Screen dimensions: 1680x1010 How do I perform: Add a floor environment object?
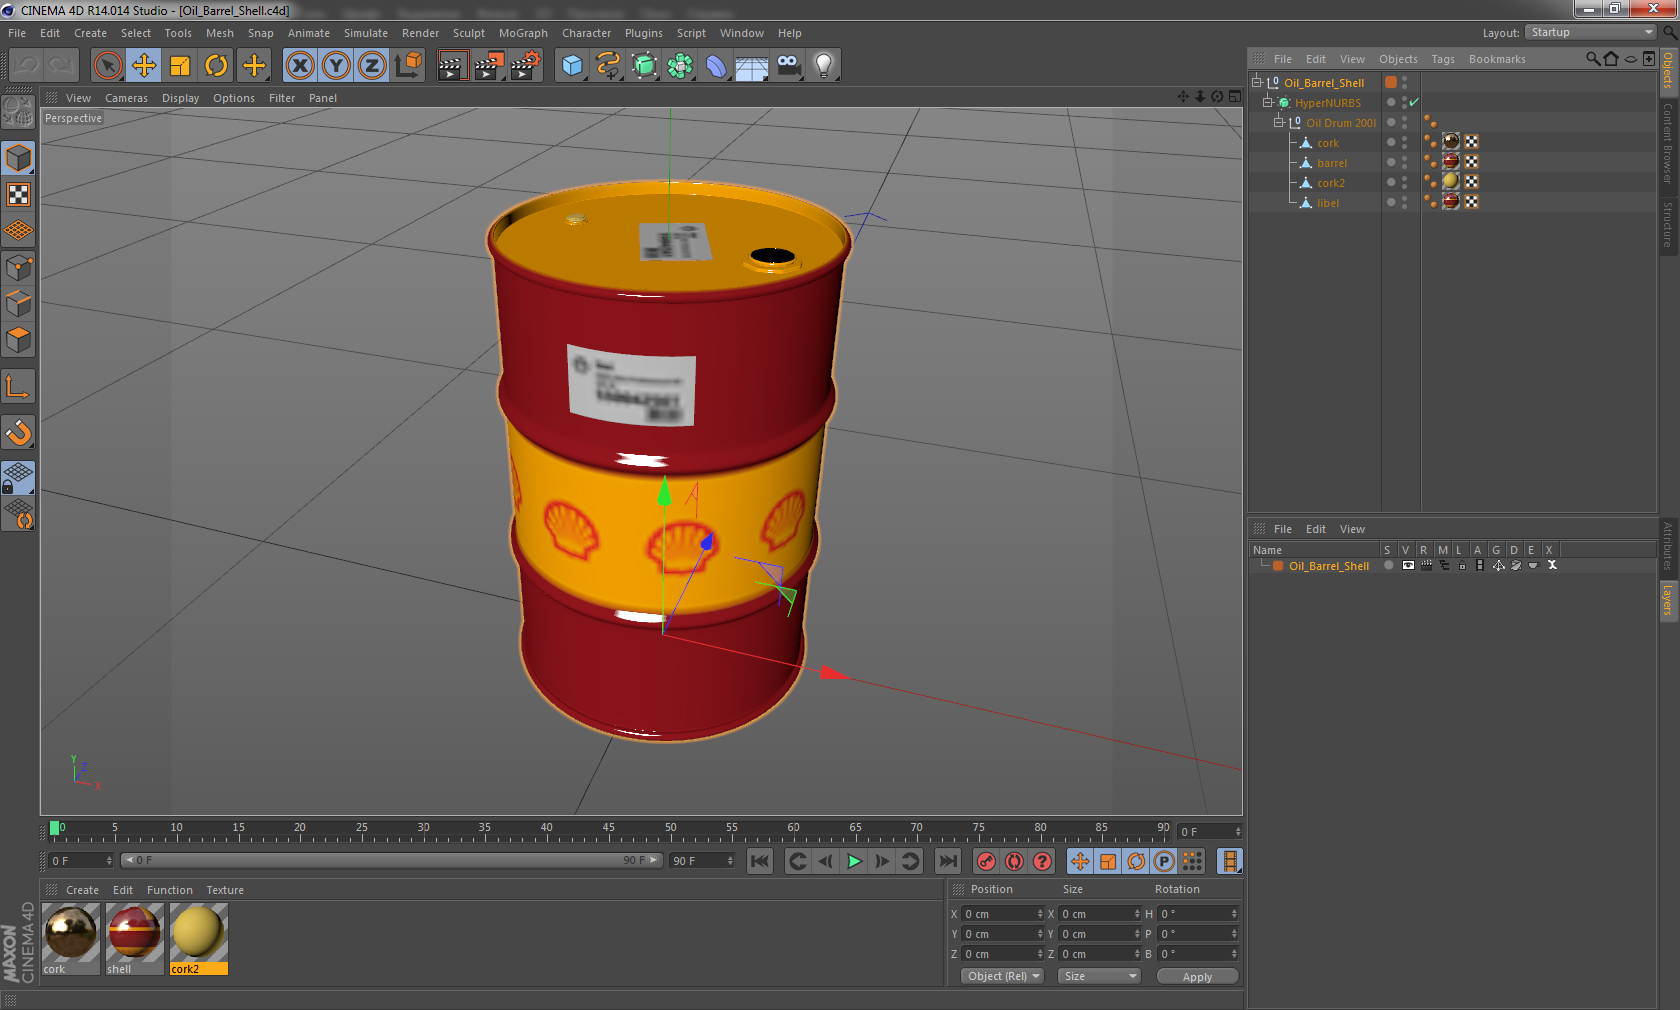tap(752, 66)
